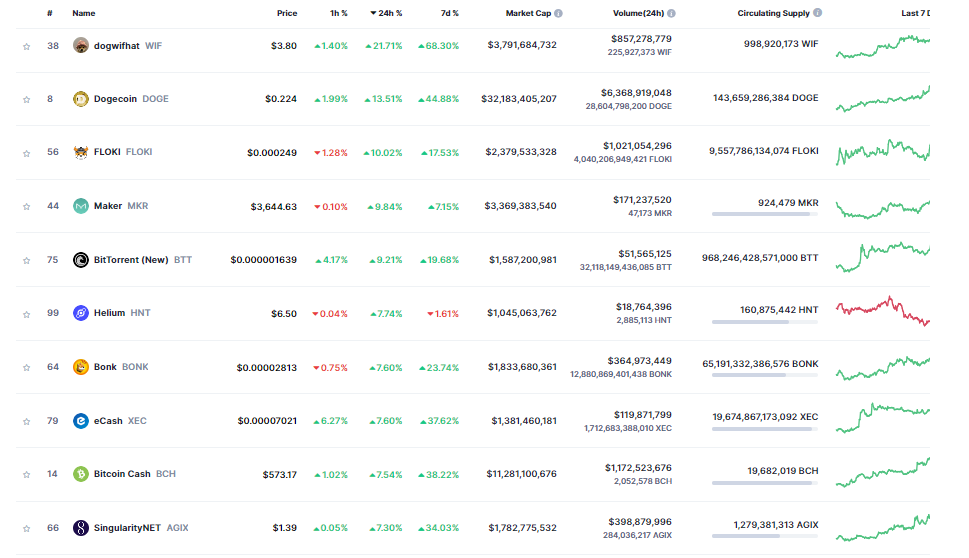Click Helium circulating supply progress bar
The width and height of the screenshot is (969, 558).
coord(764,321)
